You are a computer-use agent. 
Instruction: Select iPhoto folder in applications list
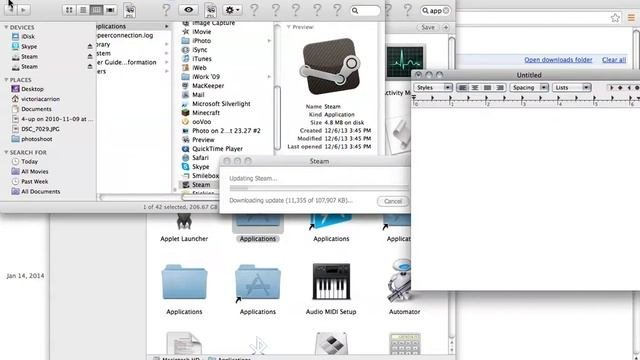[x=202, y=40]
